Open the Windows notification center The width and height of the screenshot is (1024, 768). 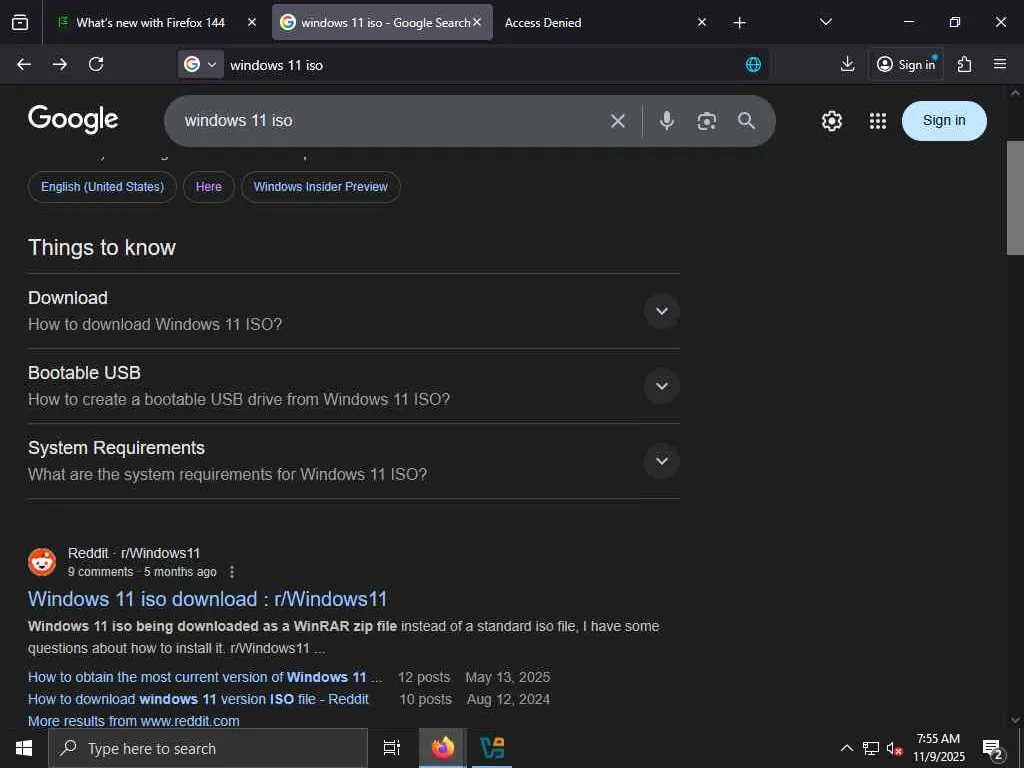(993, 749)
